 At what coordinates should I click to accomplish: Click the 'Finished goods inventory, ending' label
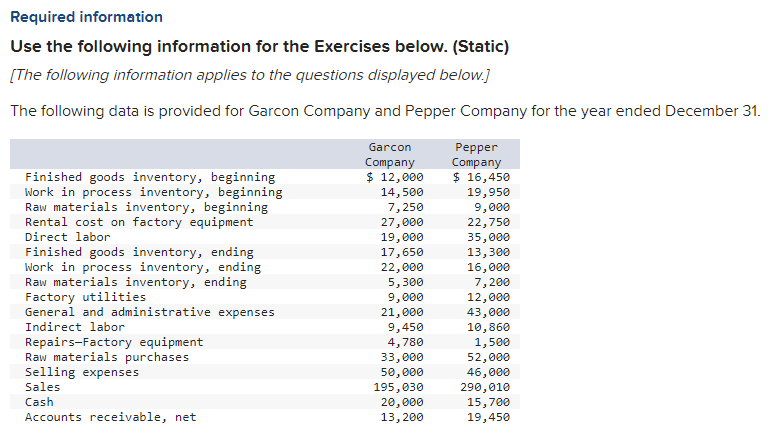(x=139, y=252)
